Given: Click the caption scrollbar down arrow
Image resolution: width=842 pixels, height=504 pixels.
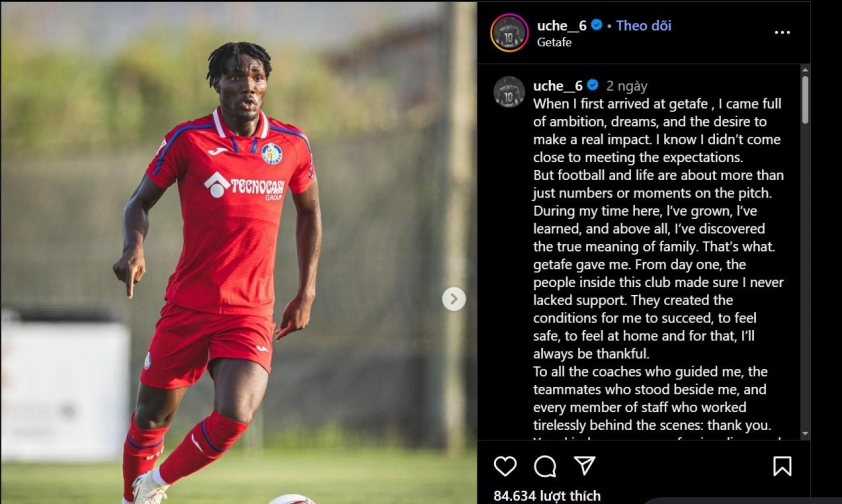Looking at the screenshot, I should coord(804,433).
